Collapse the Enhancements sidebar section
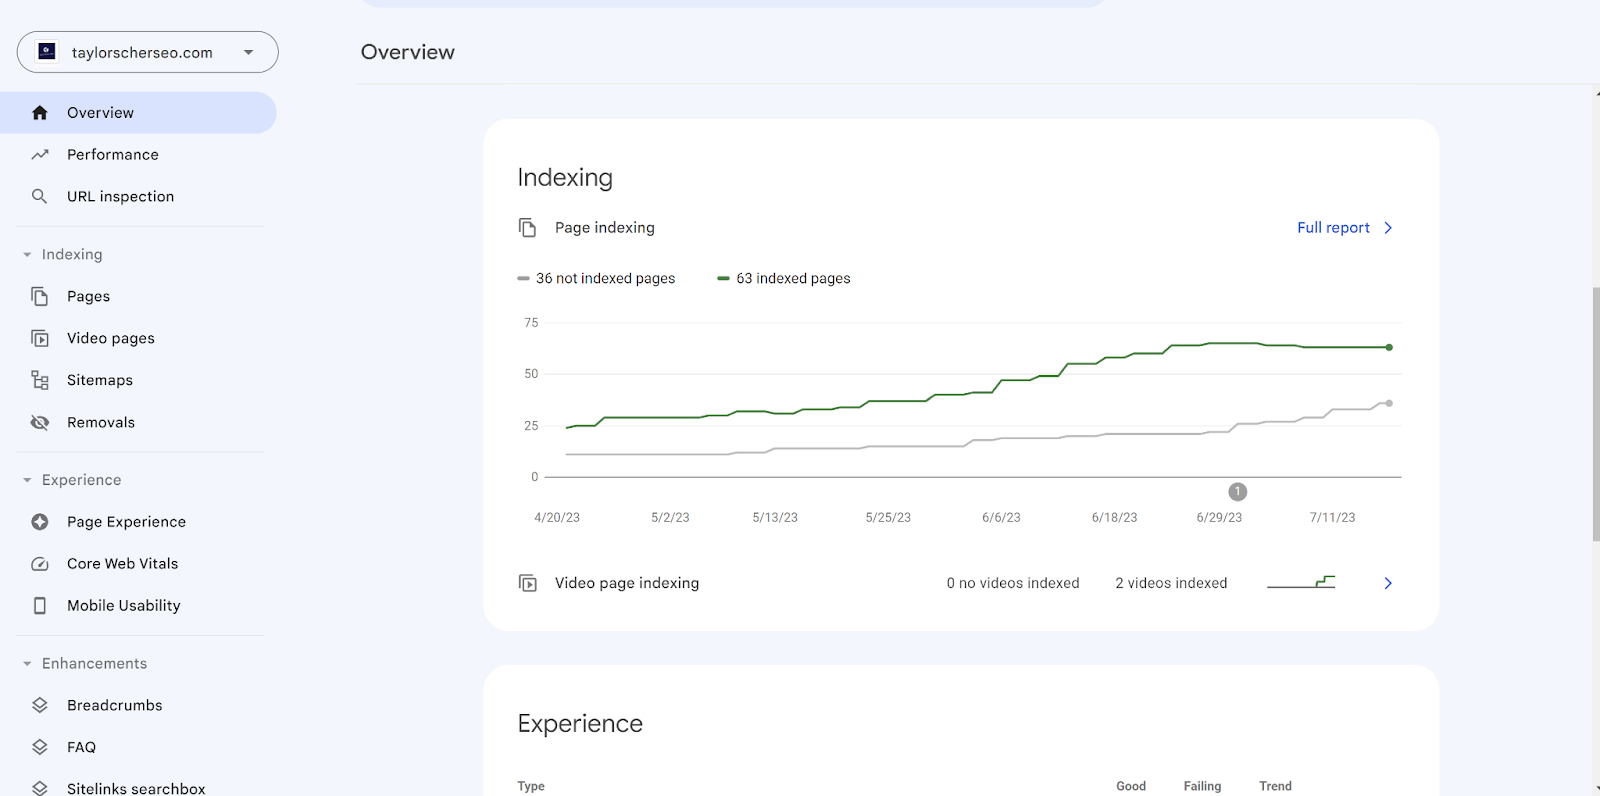The image size is (1600, 796). click(x=85, y=664)
